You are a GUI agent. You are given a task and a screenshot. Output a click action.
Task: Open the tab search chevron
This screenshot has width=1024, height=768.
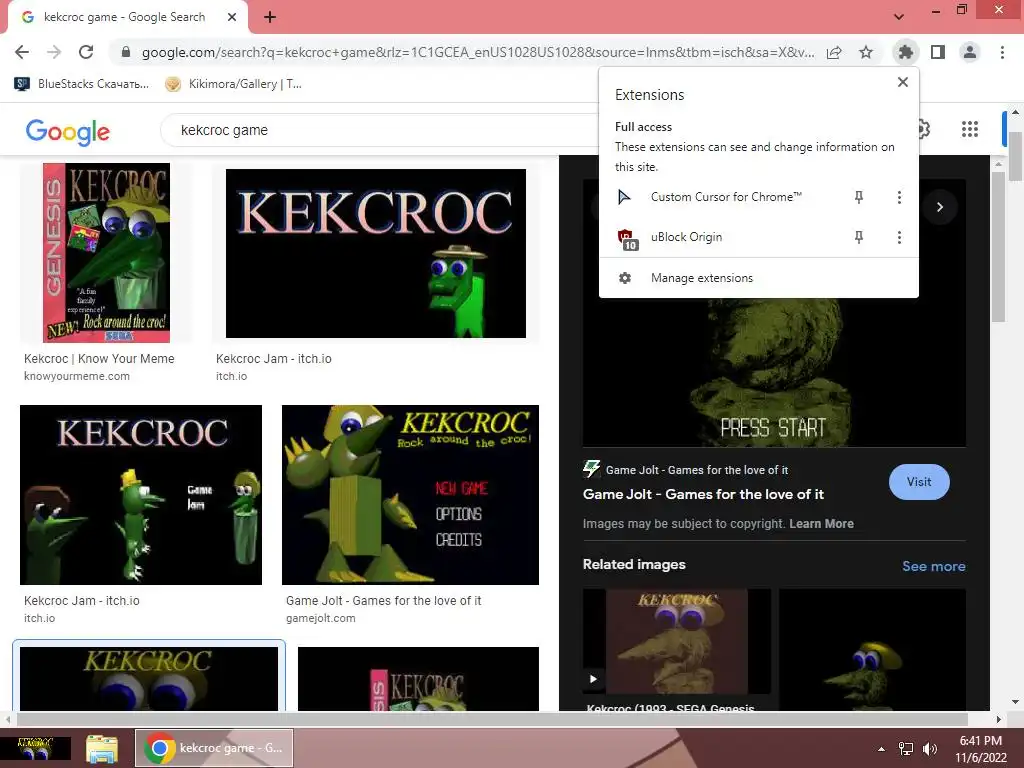(x=899, y=16)
